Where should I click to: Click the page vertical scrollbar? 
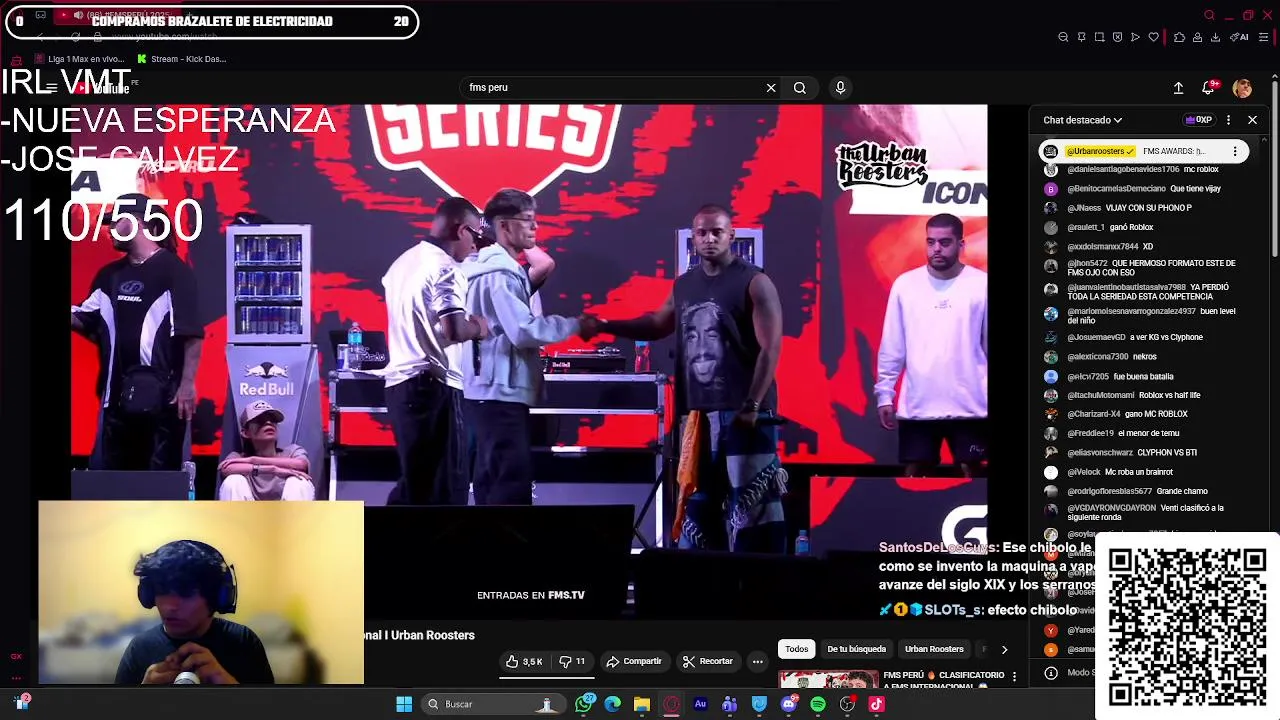tap(1274, 170)
